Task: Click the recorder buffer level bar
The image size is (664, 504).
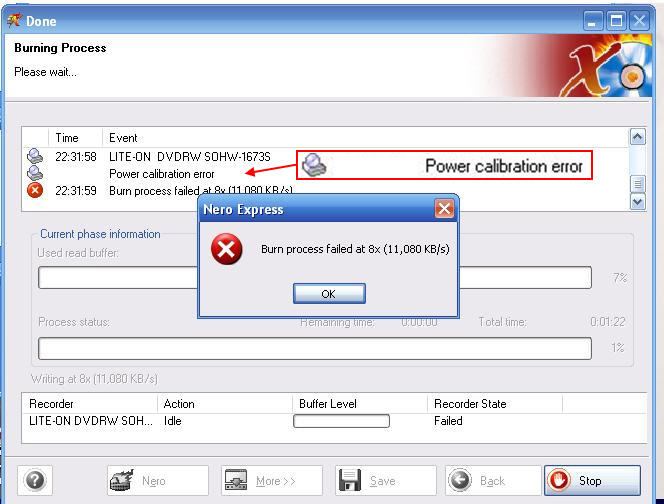Action: click(x=341, y=421)
